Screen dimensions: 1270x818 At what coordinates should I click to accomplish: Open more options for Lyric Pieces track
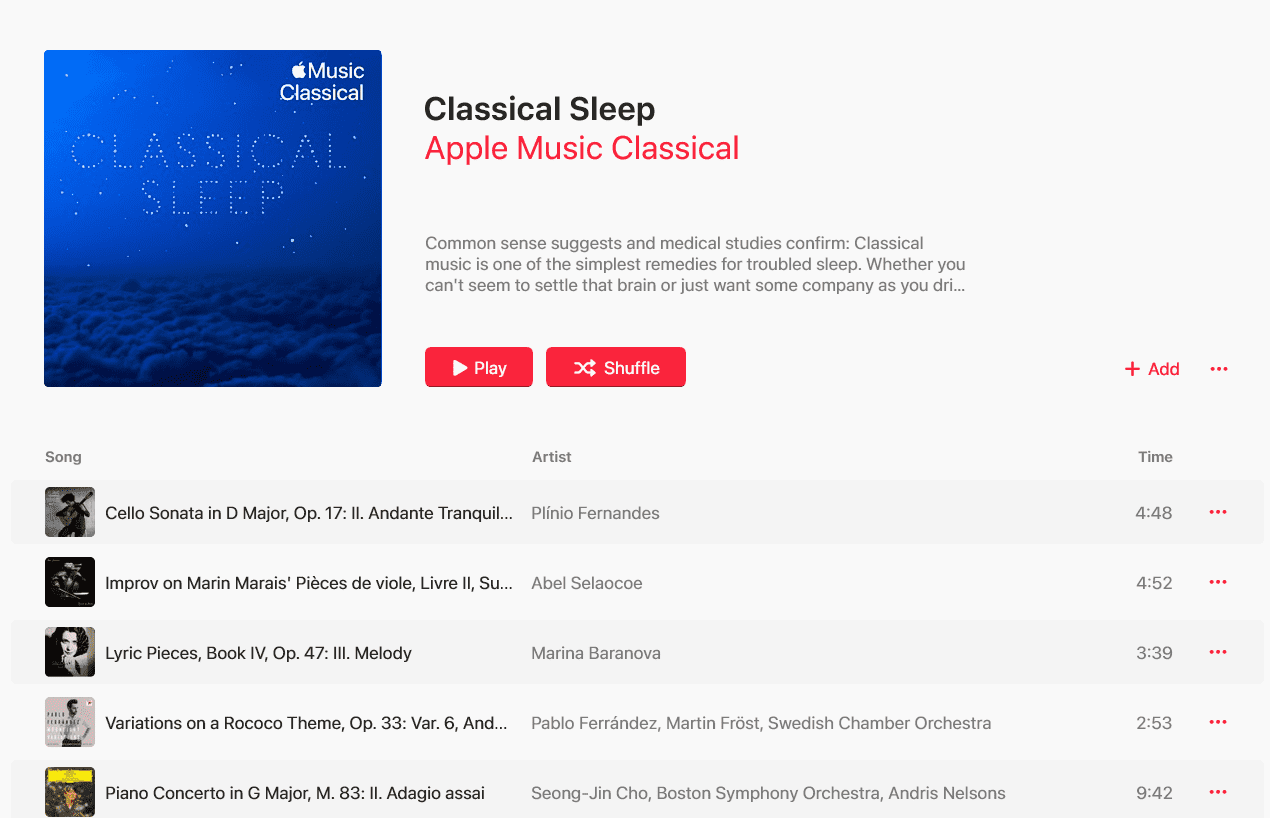1217,652
